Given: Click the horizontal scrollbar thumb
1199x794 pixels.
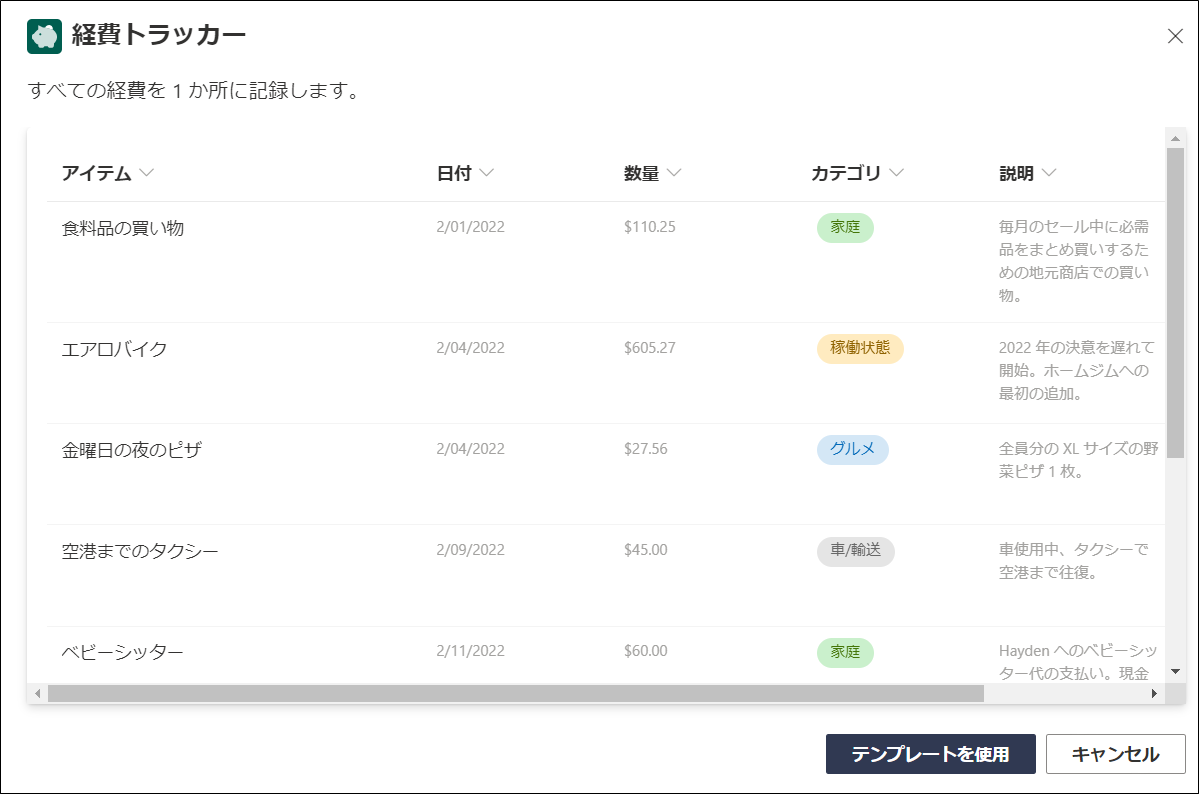Looking at the screenshot, I should [x=515, y=694].
